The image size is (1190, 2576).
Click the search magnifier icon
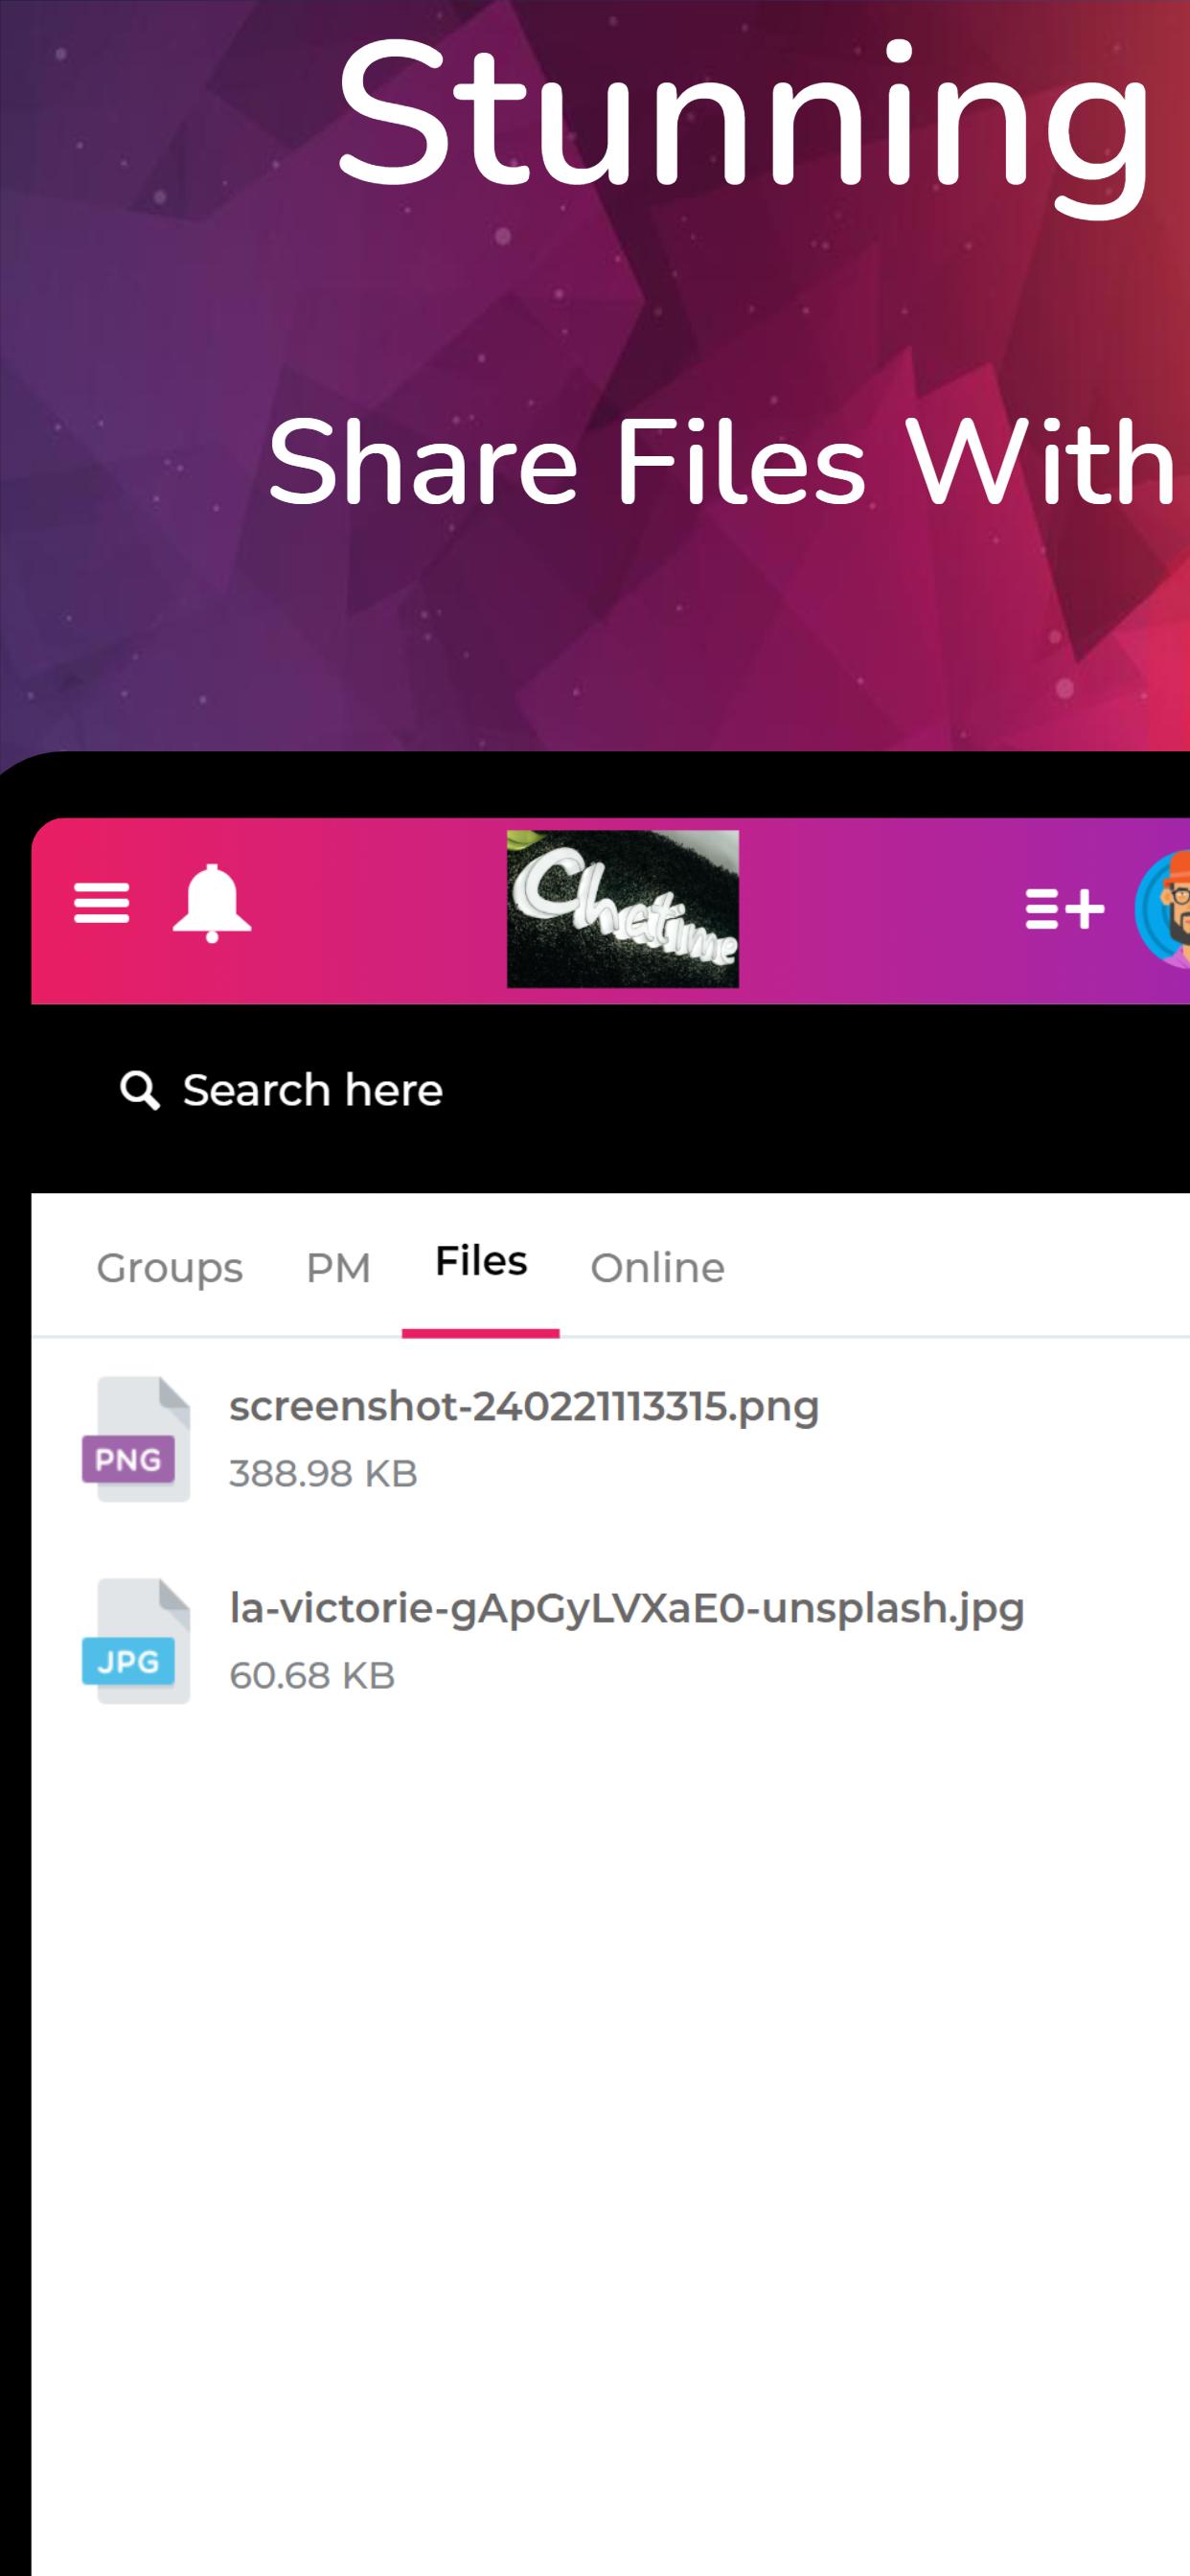coord(140,1090)
